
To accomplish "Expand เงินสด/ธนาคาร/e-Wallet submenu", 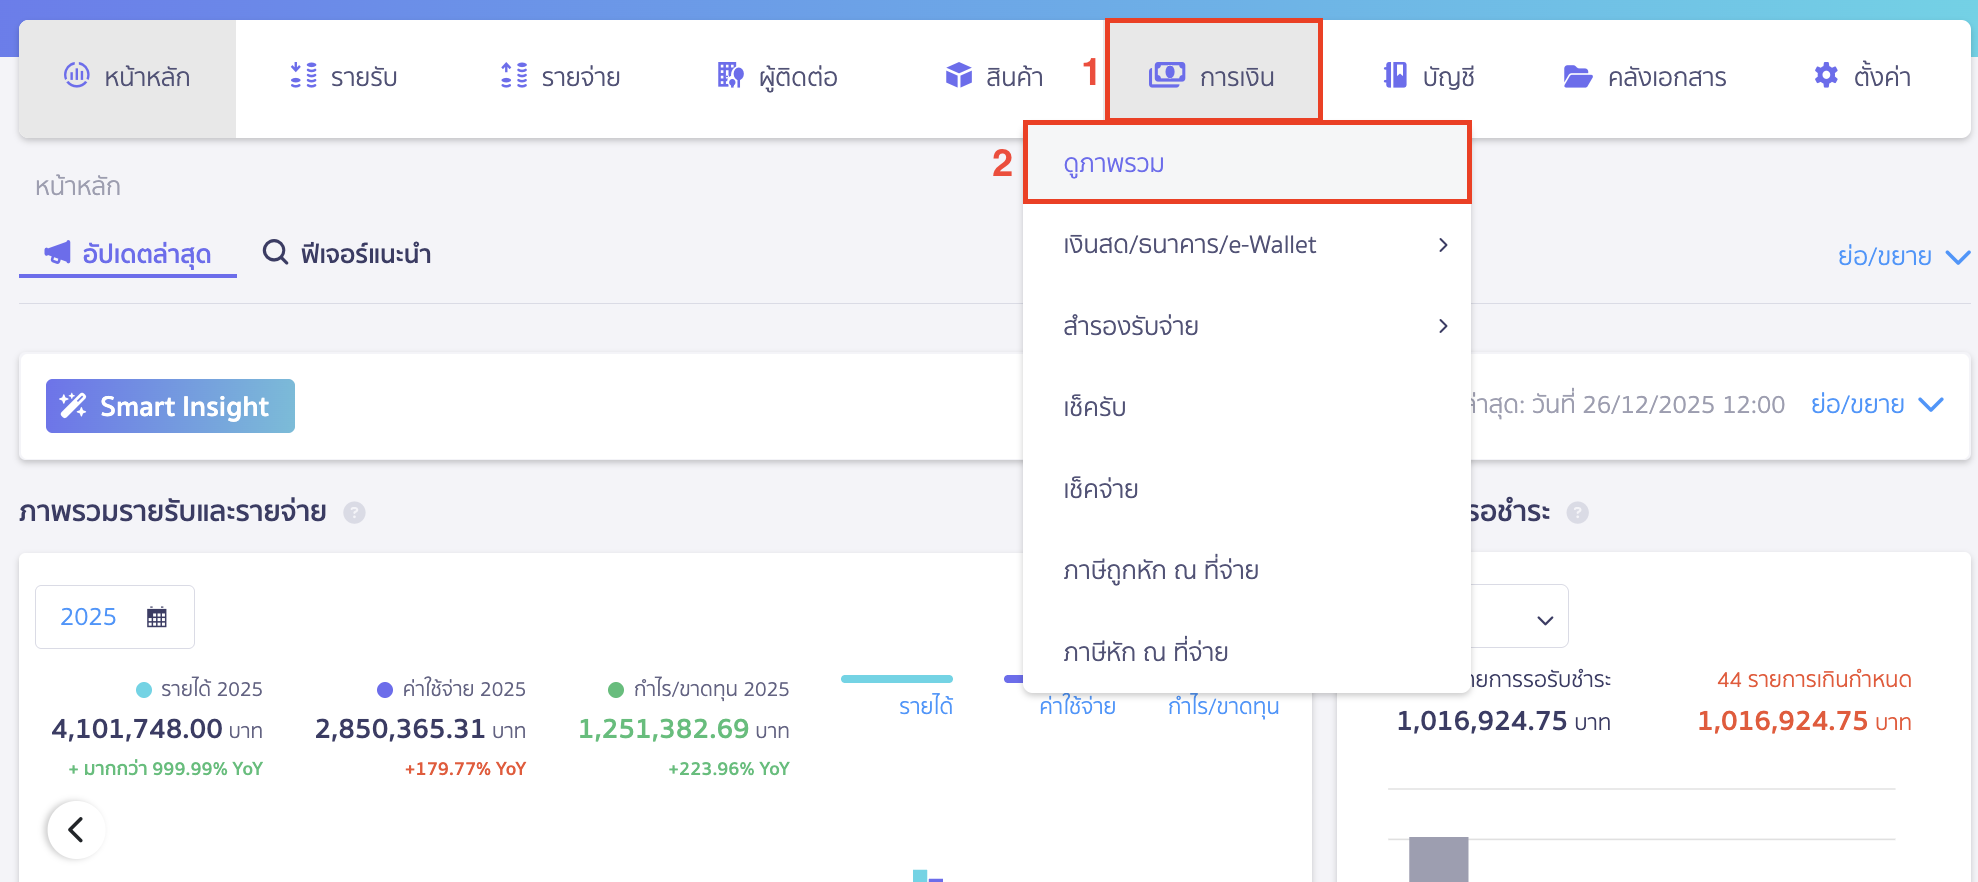I will [1443, 245].
